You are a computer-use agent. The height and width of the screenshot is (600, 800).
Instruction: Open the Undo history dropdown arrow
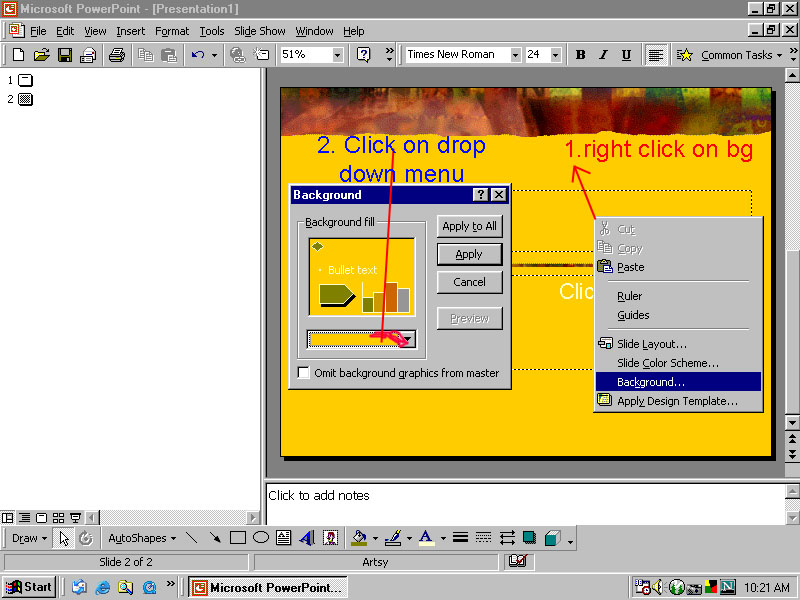[x=214, y=55]
